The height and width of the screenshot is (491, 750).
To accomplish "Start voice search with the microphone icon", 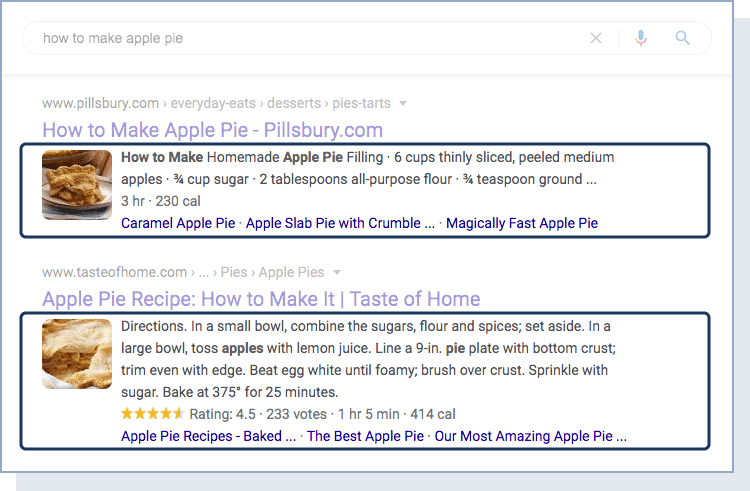I will click(641, 38).
